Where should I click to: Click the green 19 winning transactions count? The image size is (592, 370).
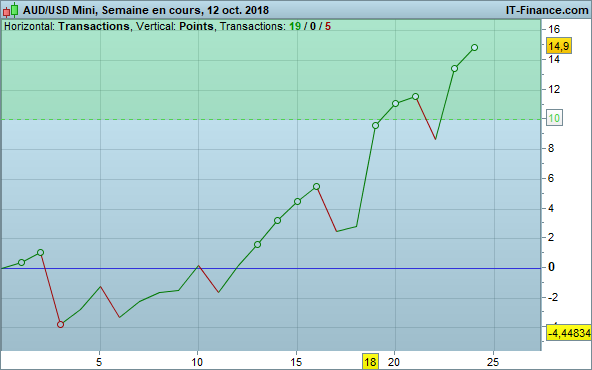click(295, 26)
